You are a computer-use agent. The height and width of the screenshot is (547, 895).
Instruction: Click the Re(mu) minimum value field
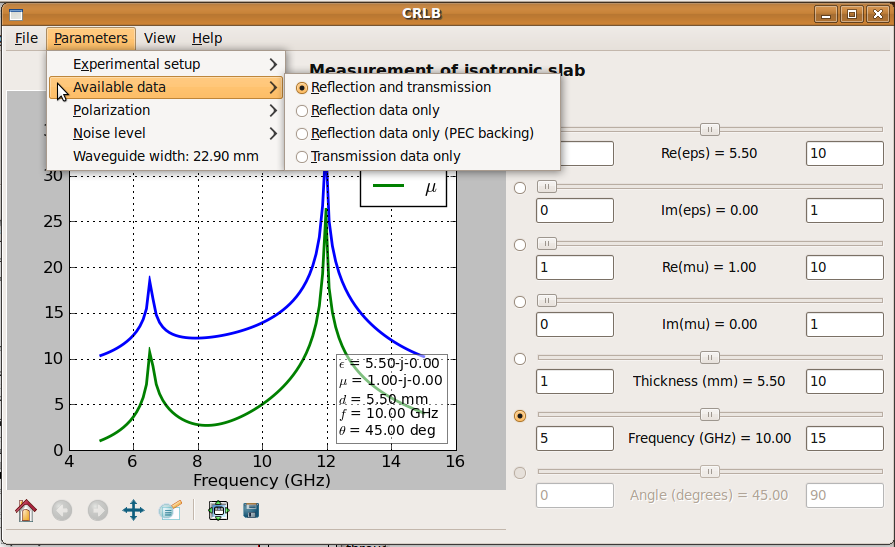pos(575,268)
